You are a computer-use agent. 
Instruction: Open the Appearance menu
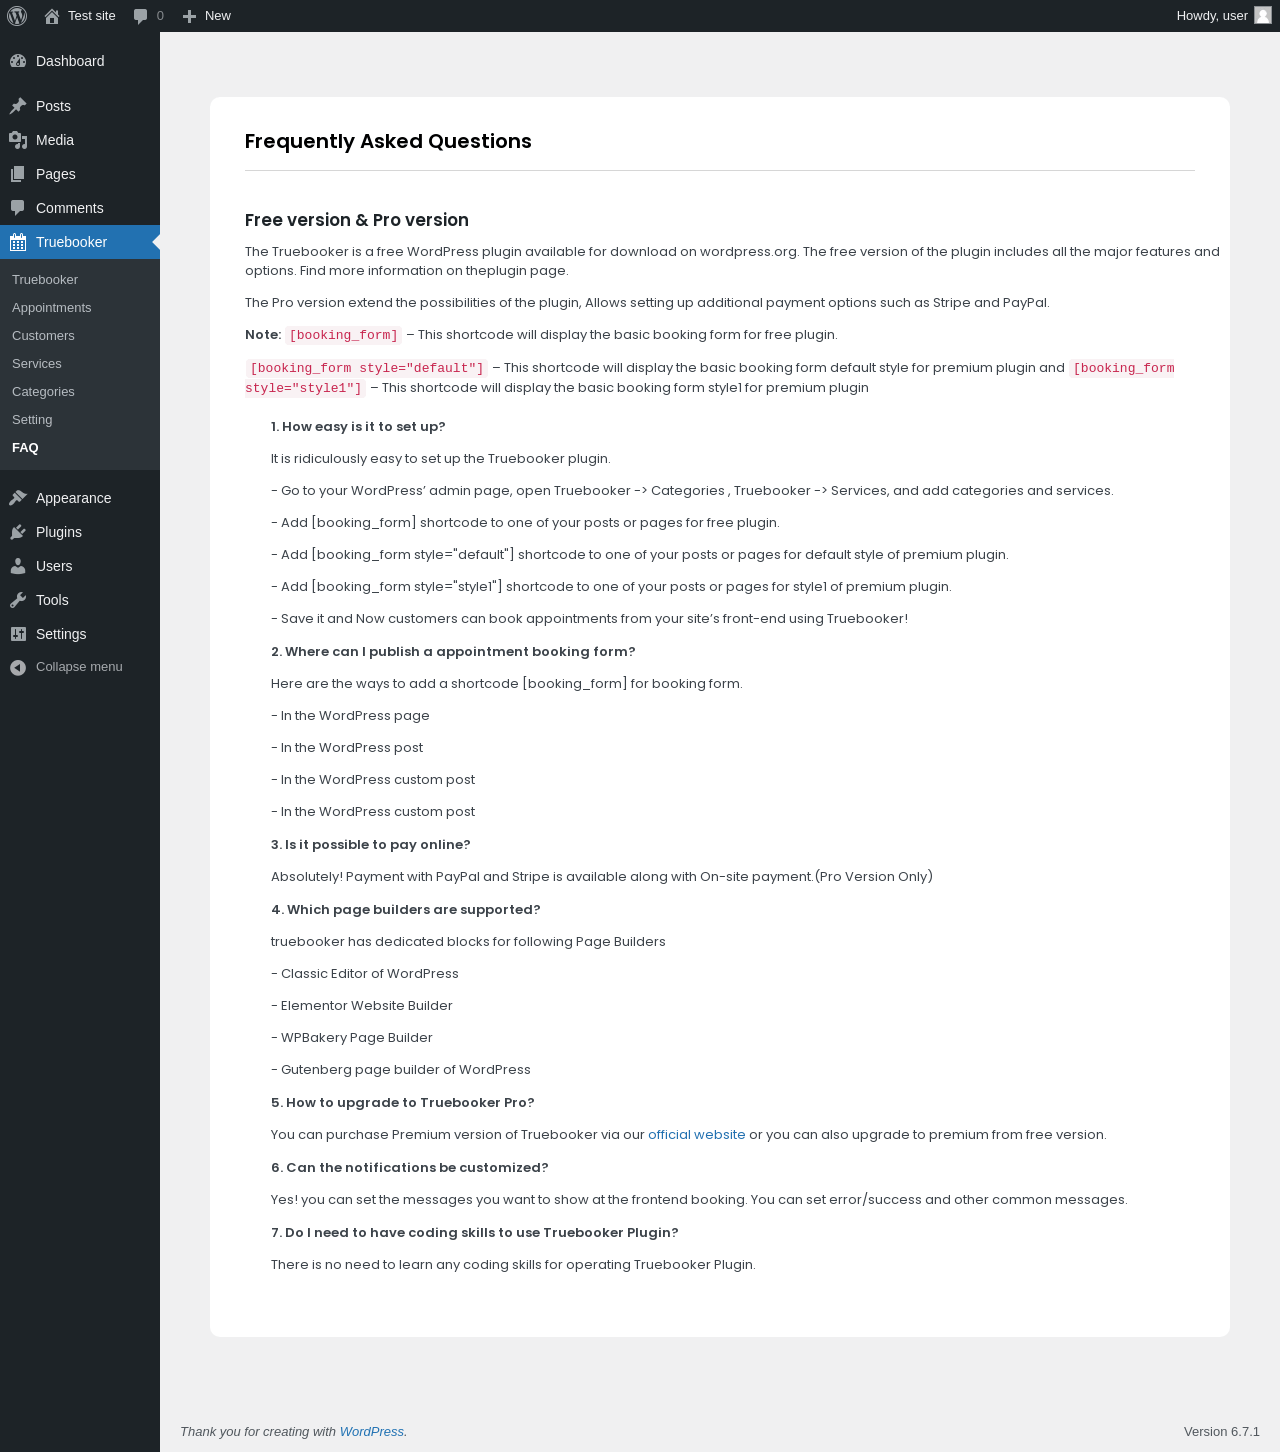pyautogui.click(x=73, y=498)
